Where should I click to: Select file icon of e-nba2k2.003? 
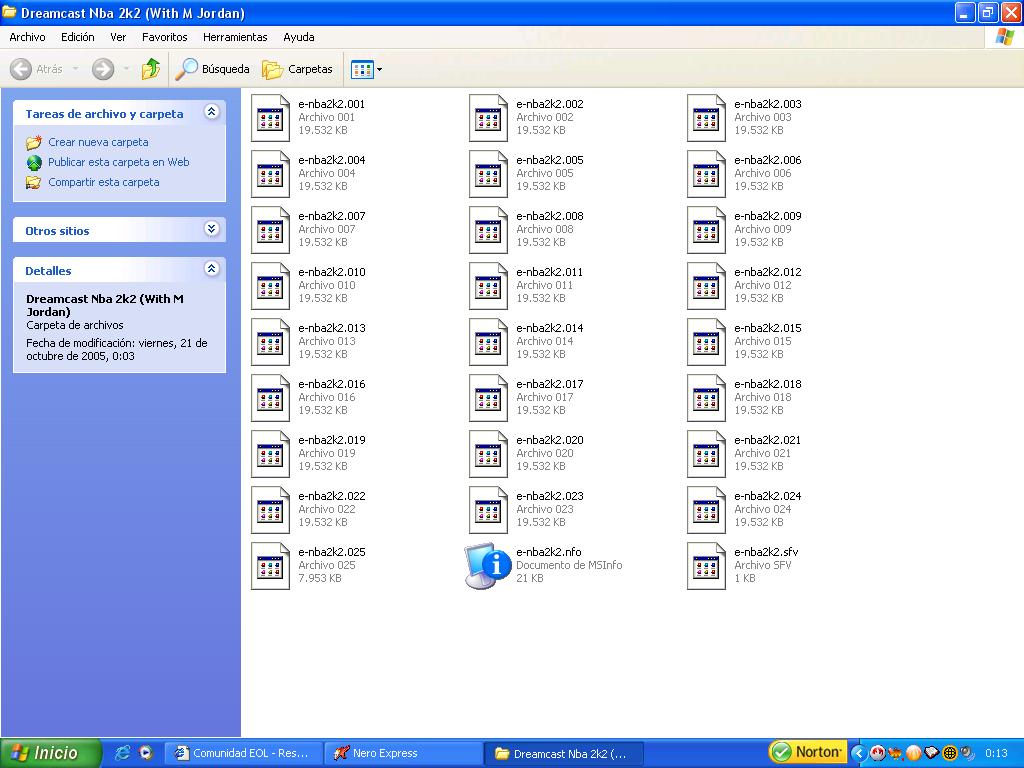[707, 118]
